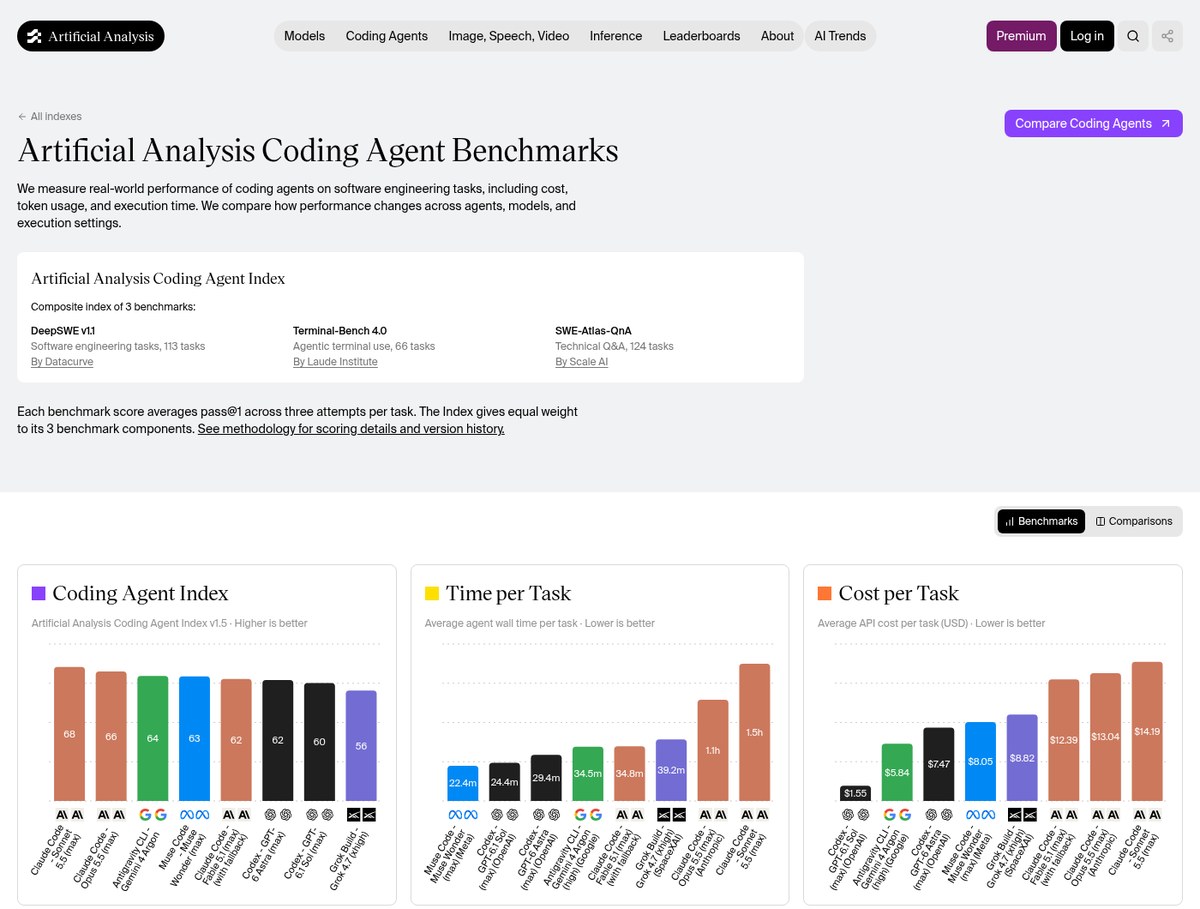This screenshot has width=1200, height=909.
Task: Click the Cost per Task chart title
Action: tap(898, 594)
